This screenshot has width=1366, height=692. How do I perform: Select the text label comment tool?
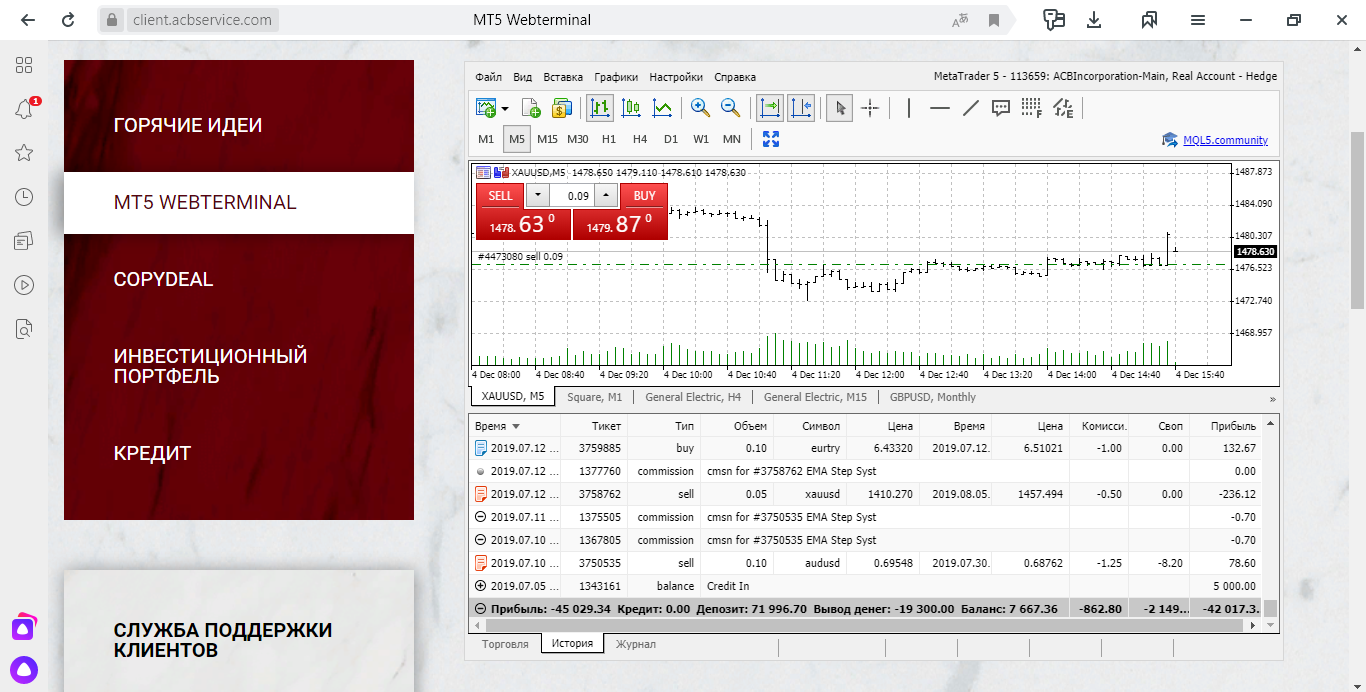pyautogui.click(x=1001, y=107)
